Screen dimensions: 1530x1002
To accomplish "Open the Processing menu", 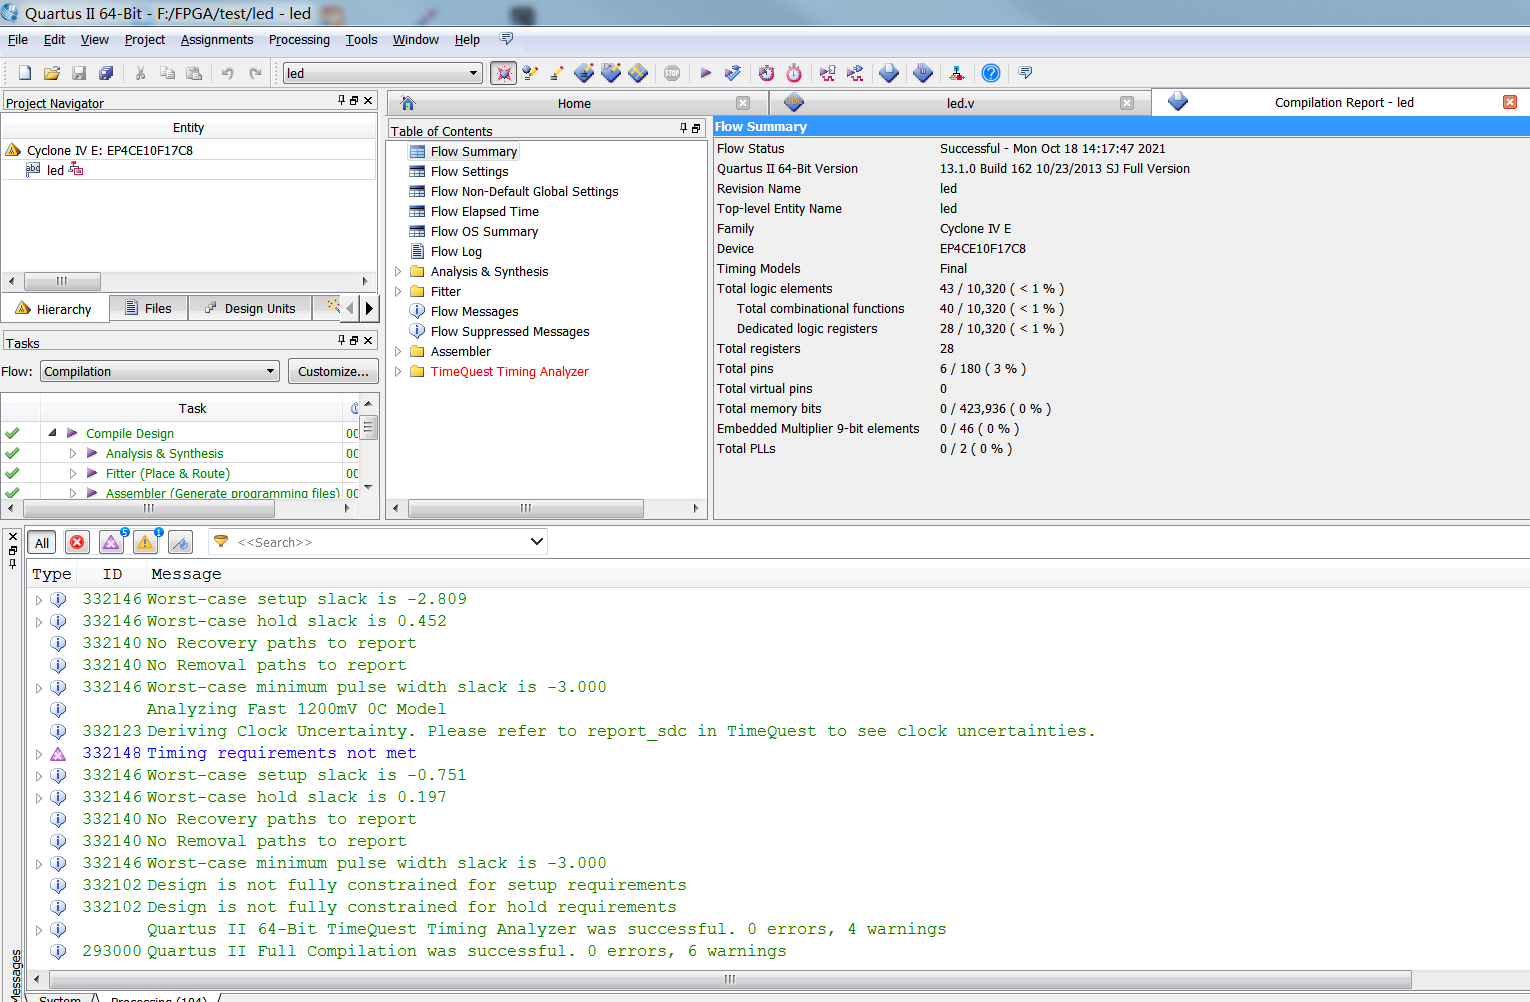I will [x=299, y=40].
